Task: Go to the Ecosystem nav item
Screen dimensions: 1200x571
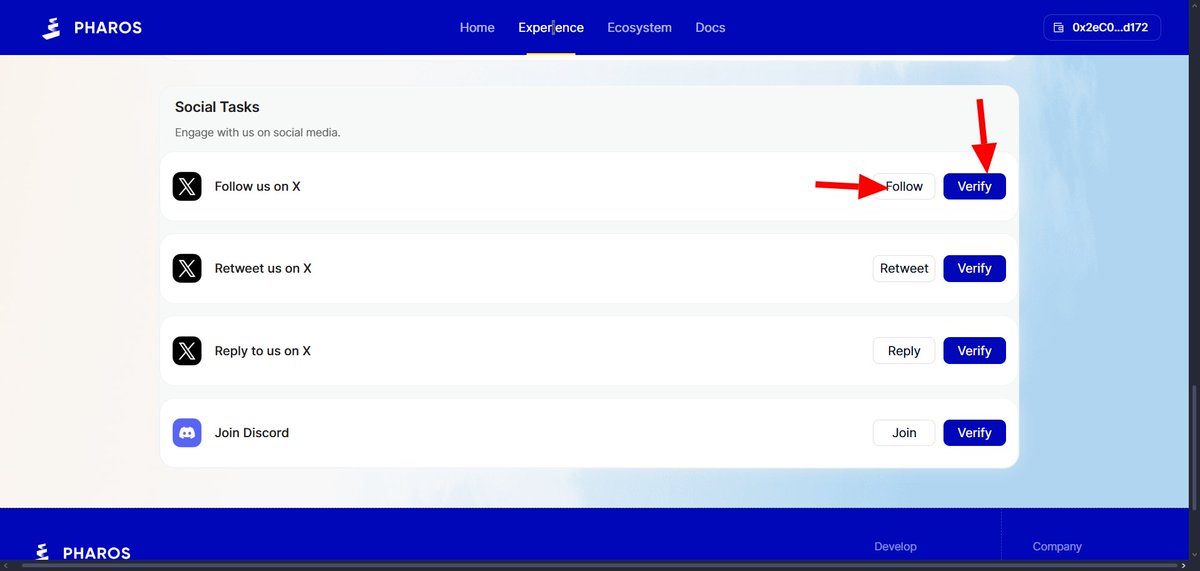Action: click(639, 27)
